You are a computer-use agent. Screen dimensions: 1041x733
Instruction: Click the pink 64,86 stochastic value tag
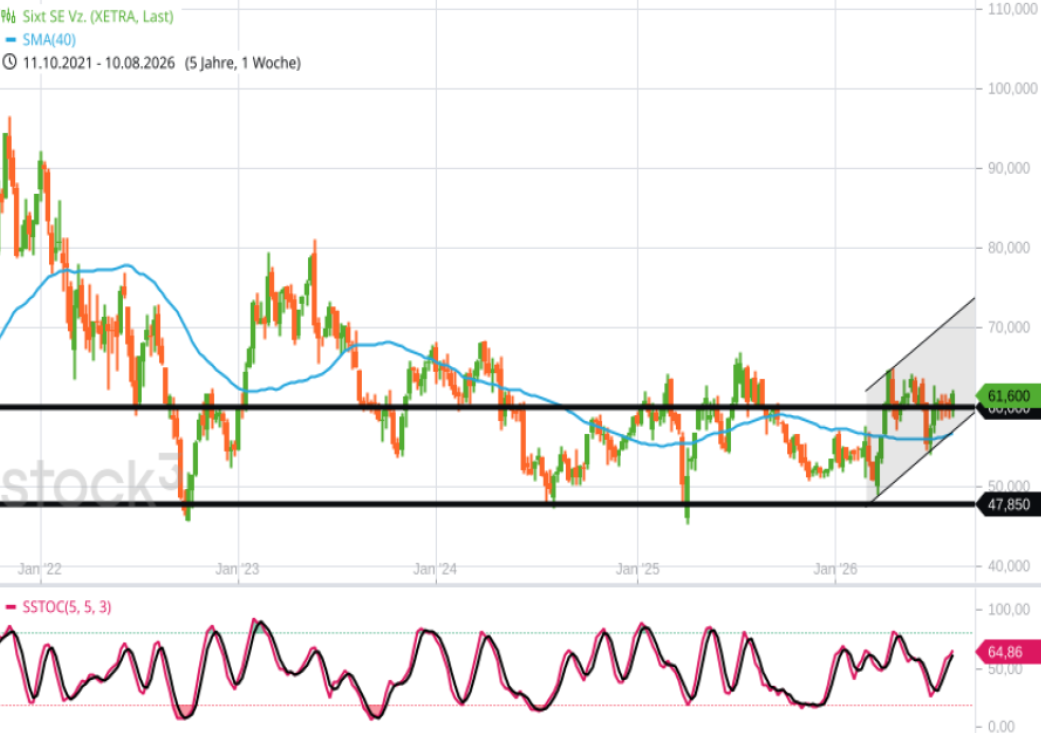click(1008, 652)
